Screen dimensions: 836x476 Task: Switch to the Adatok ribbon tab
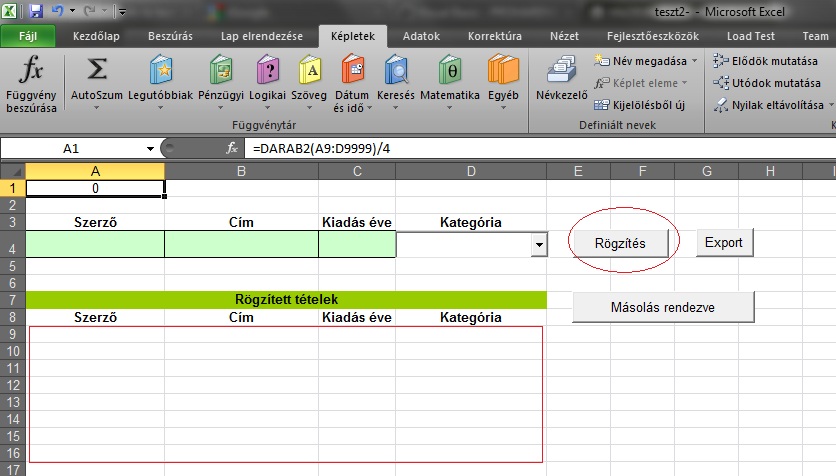421,36
